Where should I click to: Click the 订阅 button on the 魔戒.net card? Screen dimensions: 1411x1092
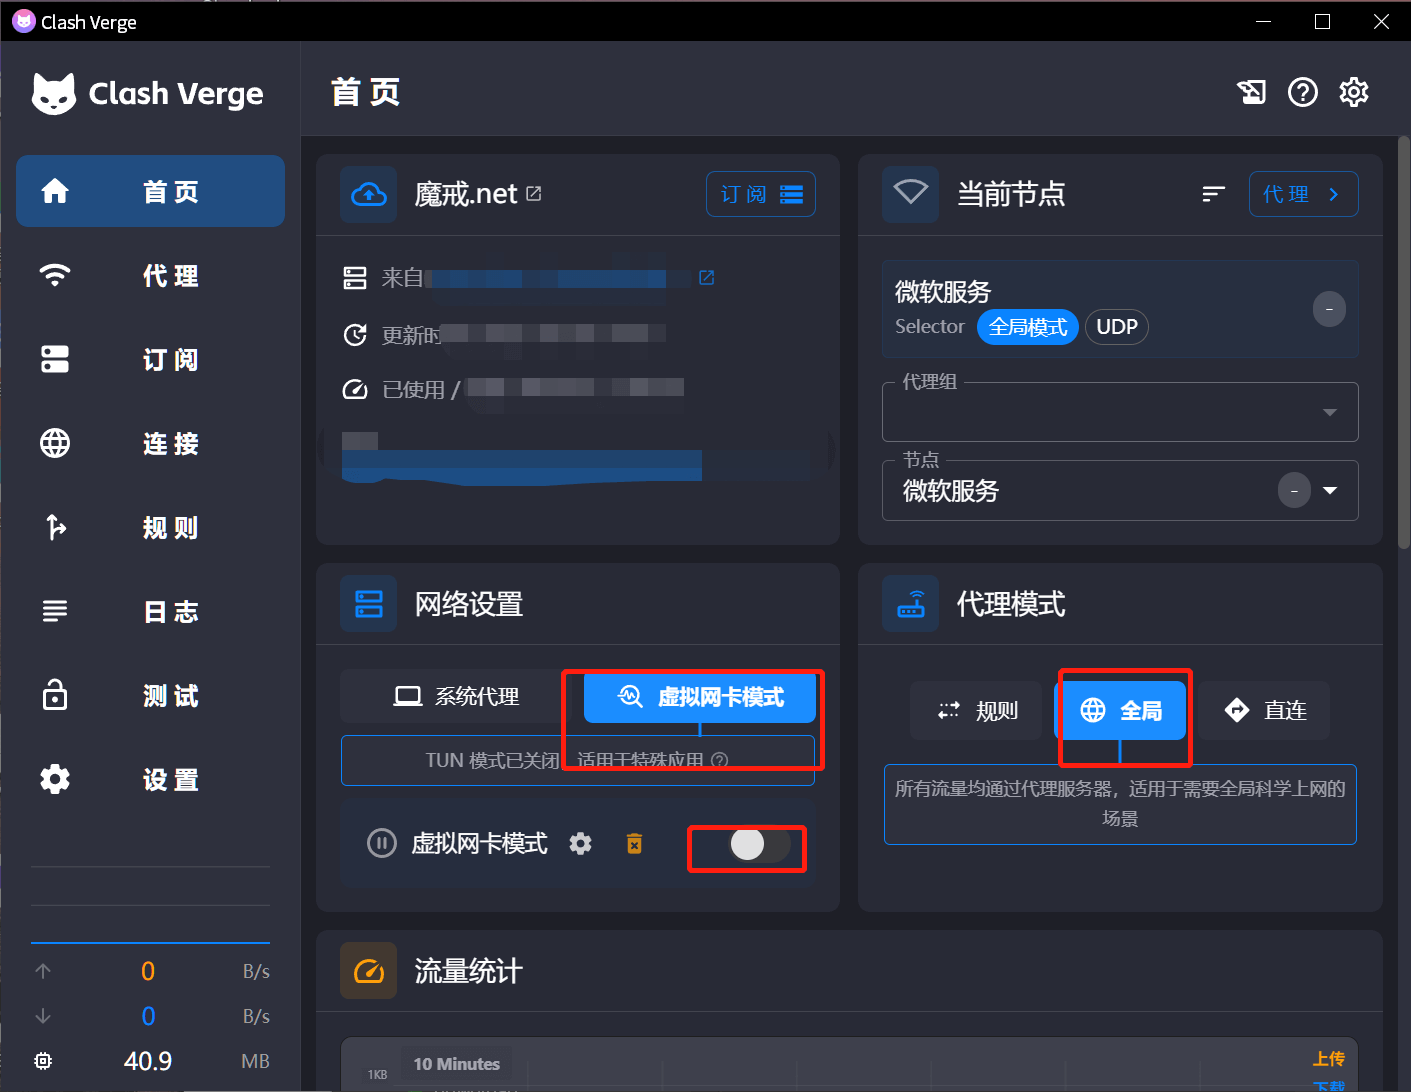(x=761, y=194)
